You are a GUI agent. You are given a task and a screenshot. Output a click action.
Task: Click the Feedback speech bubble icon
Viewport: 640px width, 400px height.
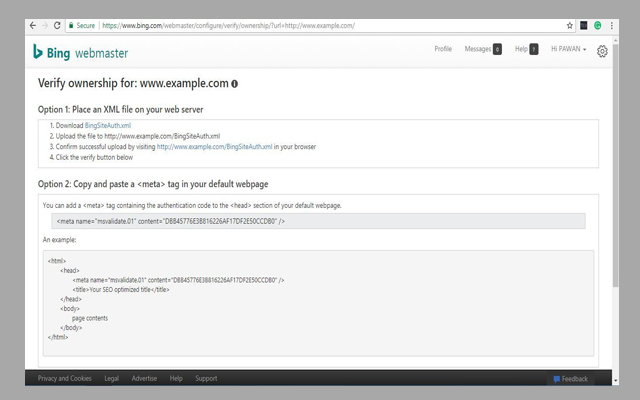pos(557,379)
